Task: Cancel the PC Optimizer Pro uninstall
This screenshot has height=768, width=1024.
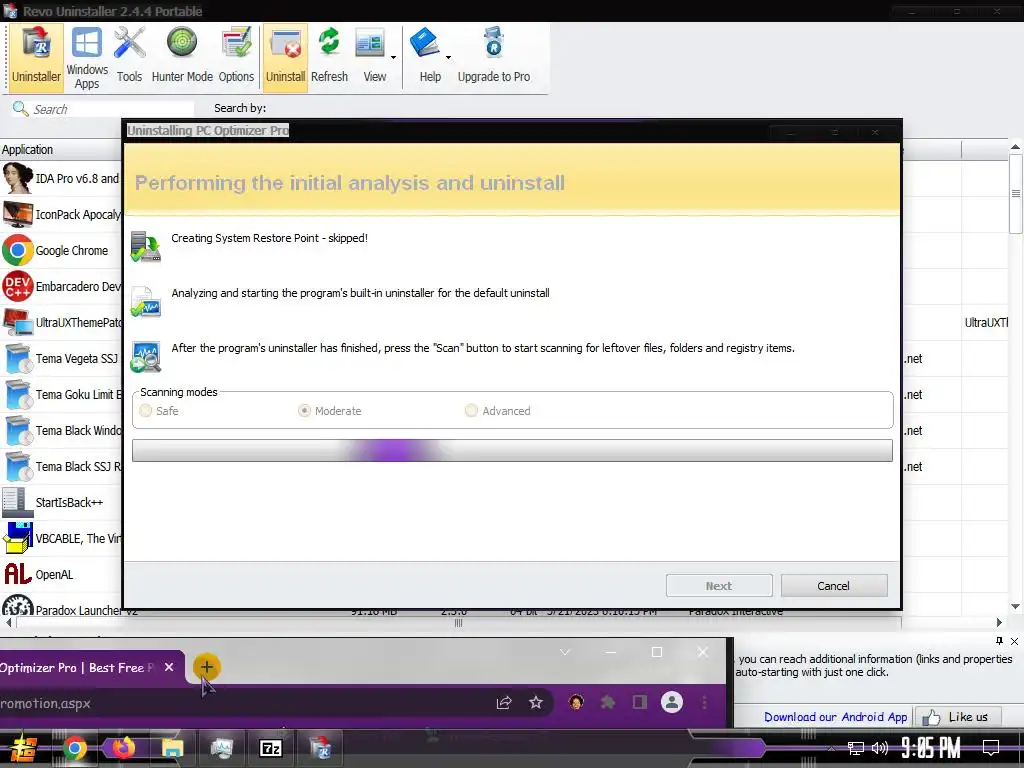Action: 834,586
